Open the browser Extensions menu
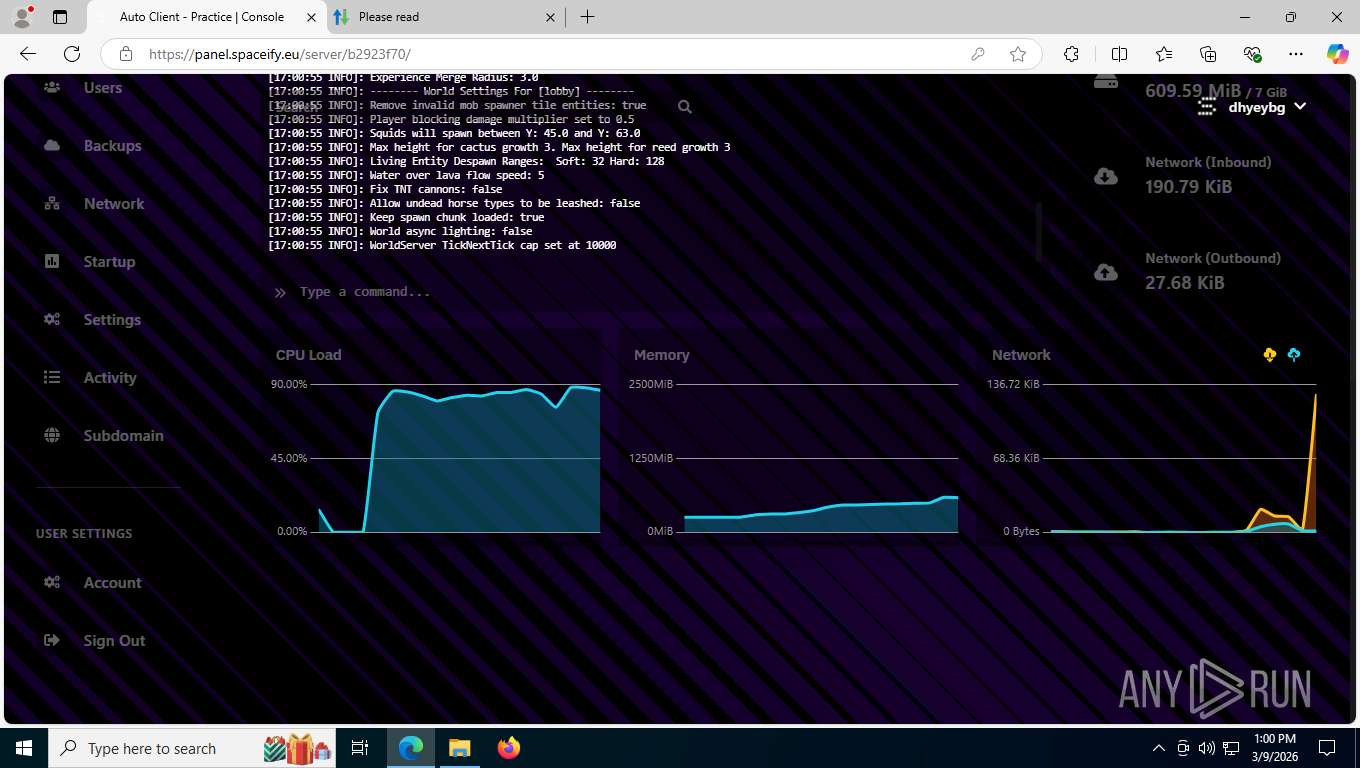1360x768 pixels. 1071,54
